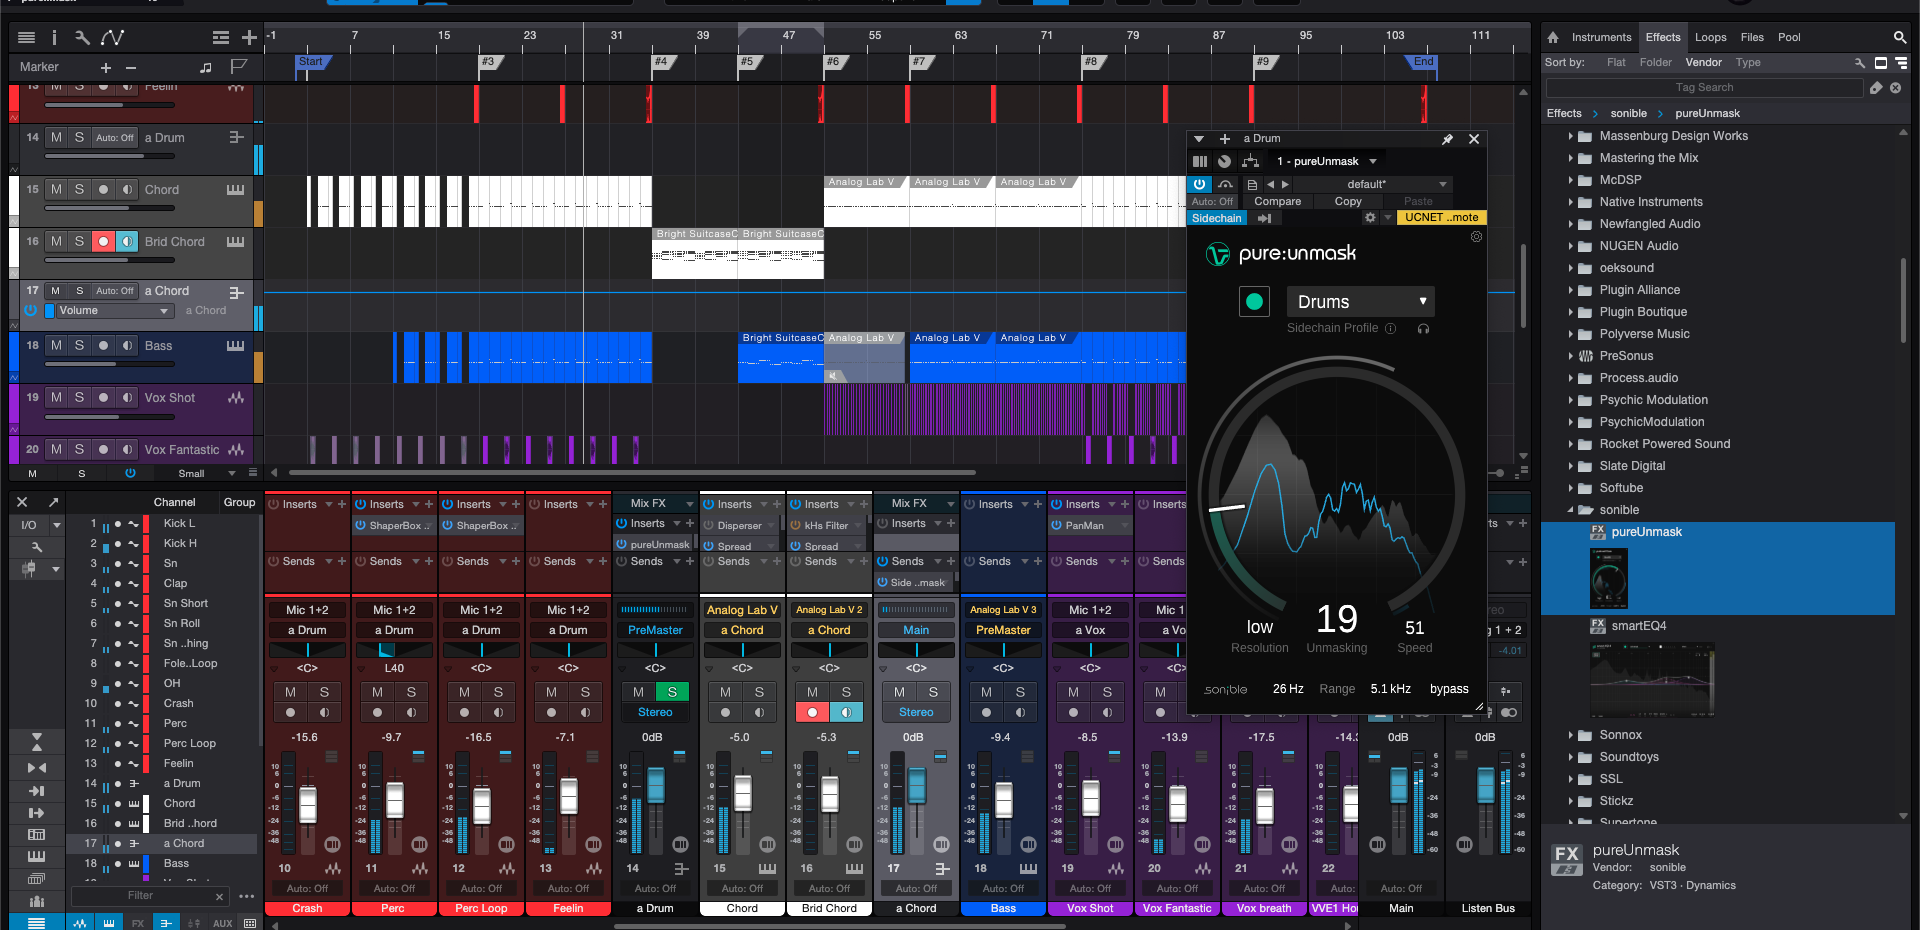Open the Volume automation parameter dropdown on track 17

(115, 311)
